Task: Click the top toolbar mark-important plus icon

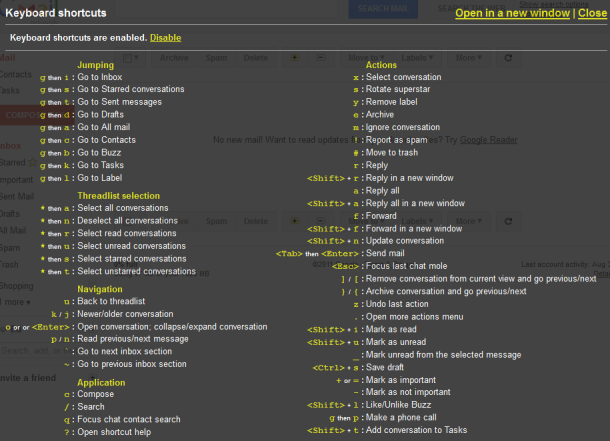Action: pos(294,58)
